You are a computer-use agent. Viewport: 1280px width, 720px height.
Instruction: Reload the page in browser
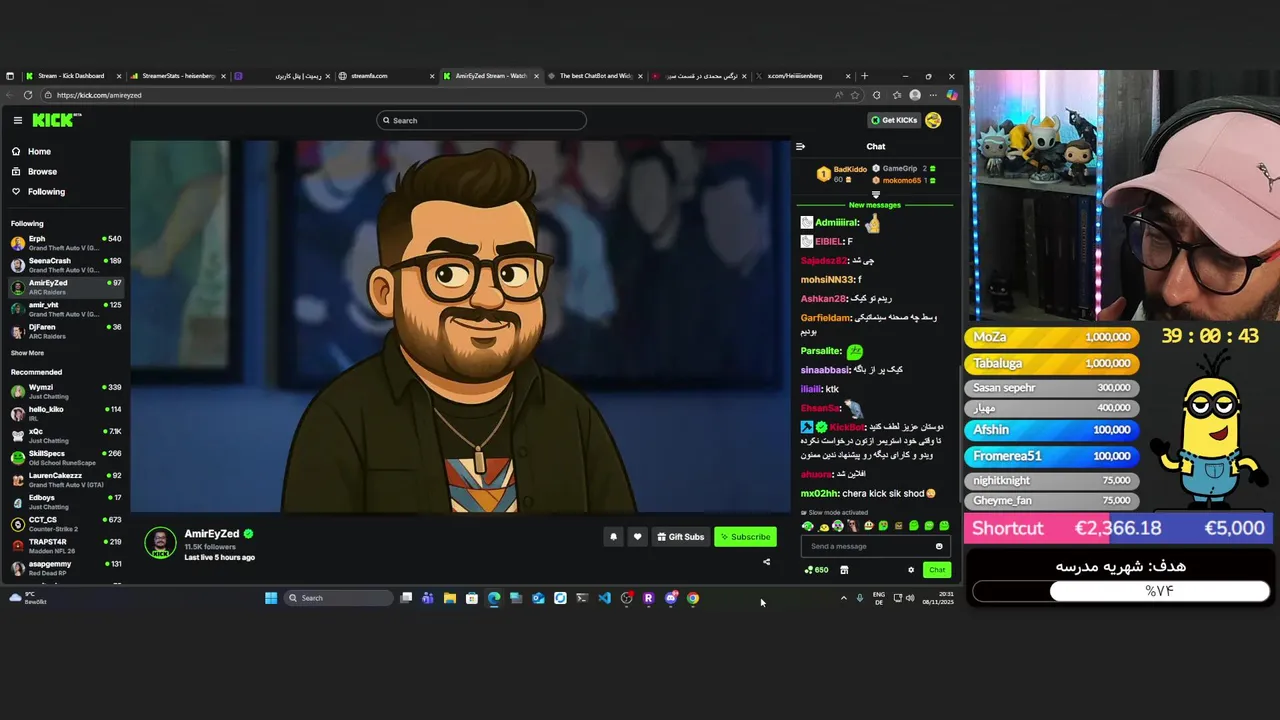point(27,95)
